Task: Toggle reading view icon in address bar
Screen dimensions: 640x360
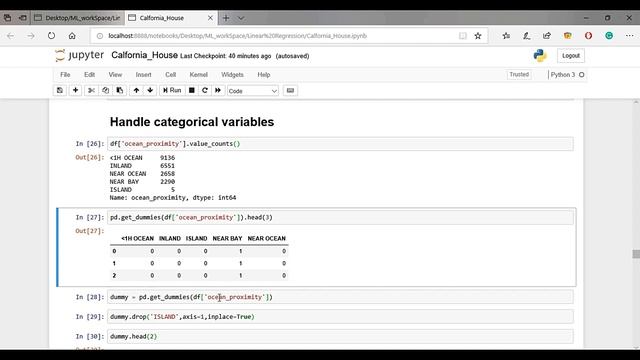Action: coord(463,36)
